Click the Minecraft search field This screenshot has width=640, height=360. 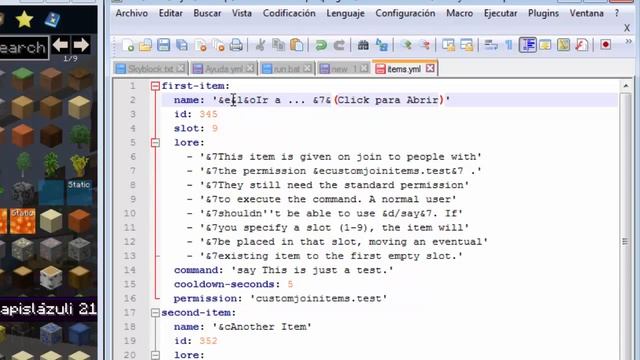24,48
